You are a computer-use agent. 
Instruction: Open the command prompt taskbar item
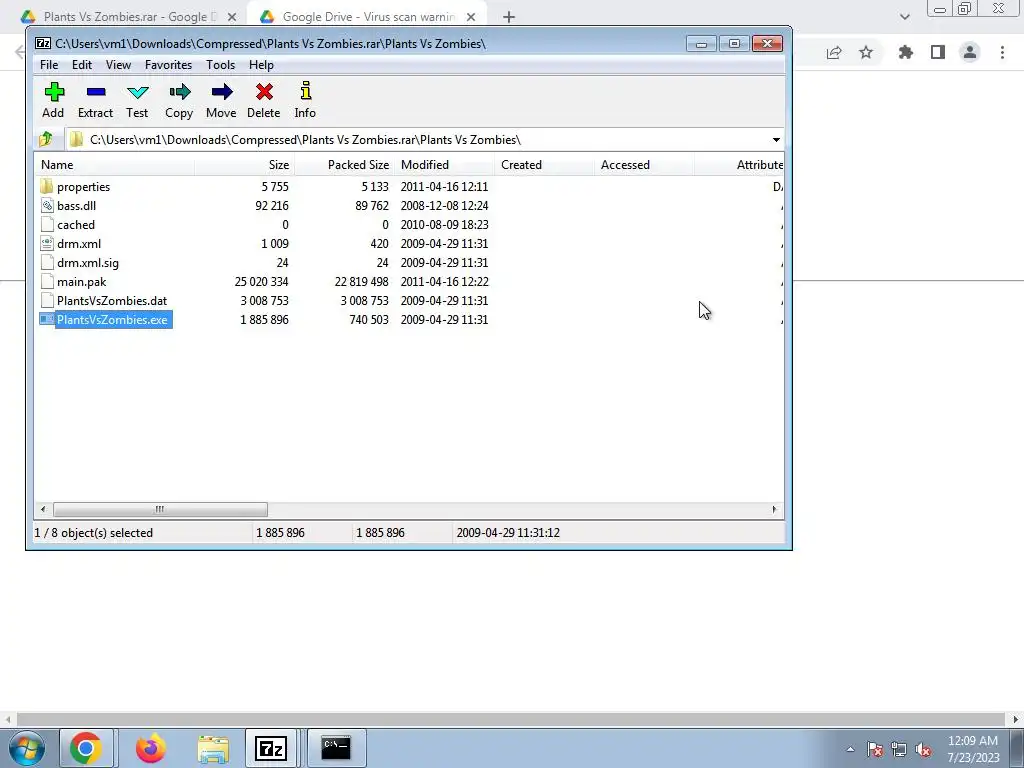pyautogui.click(x=336, y=748)
